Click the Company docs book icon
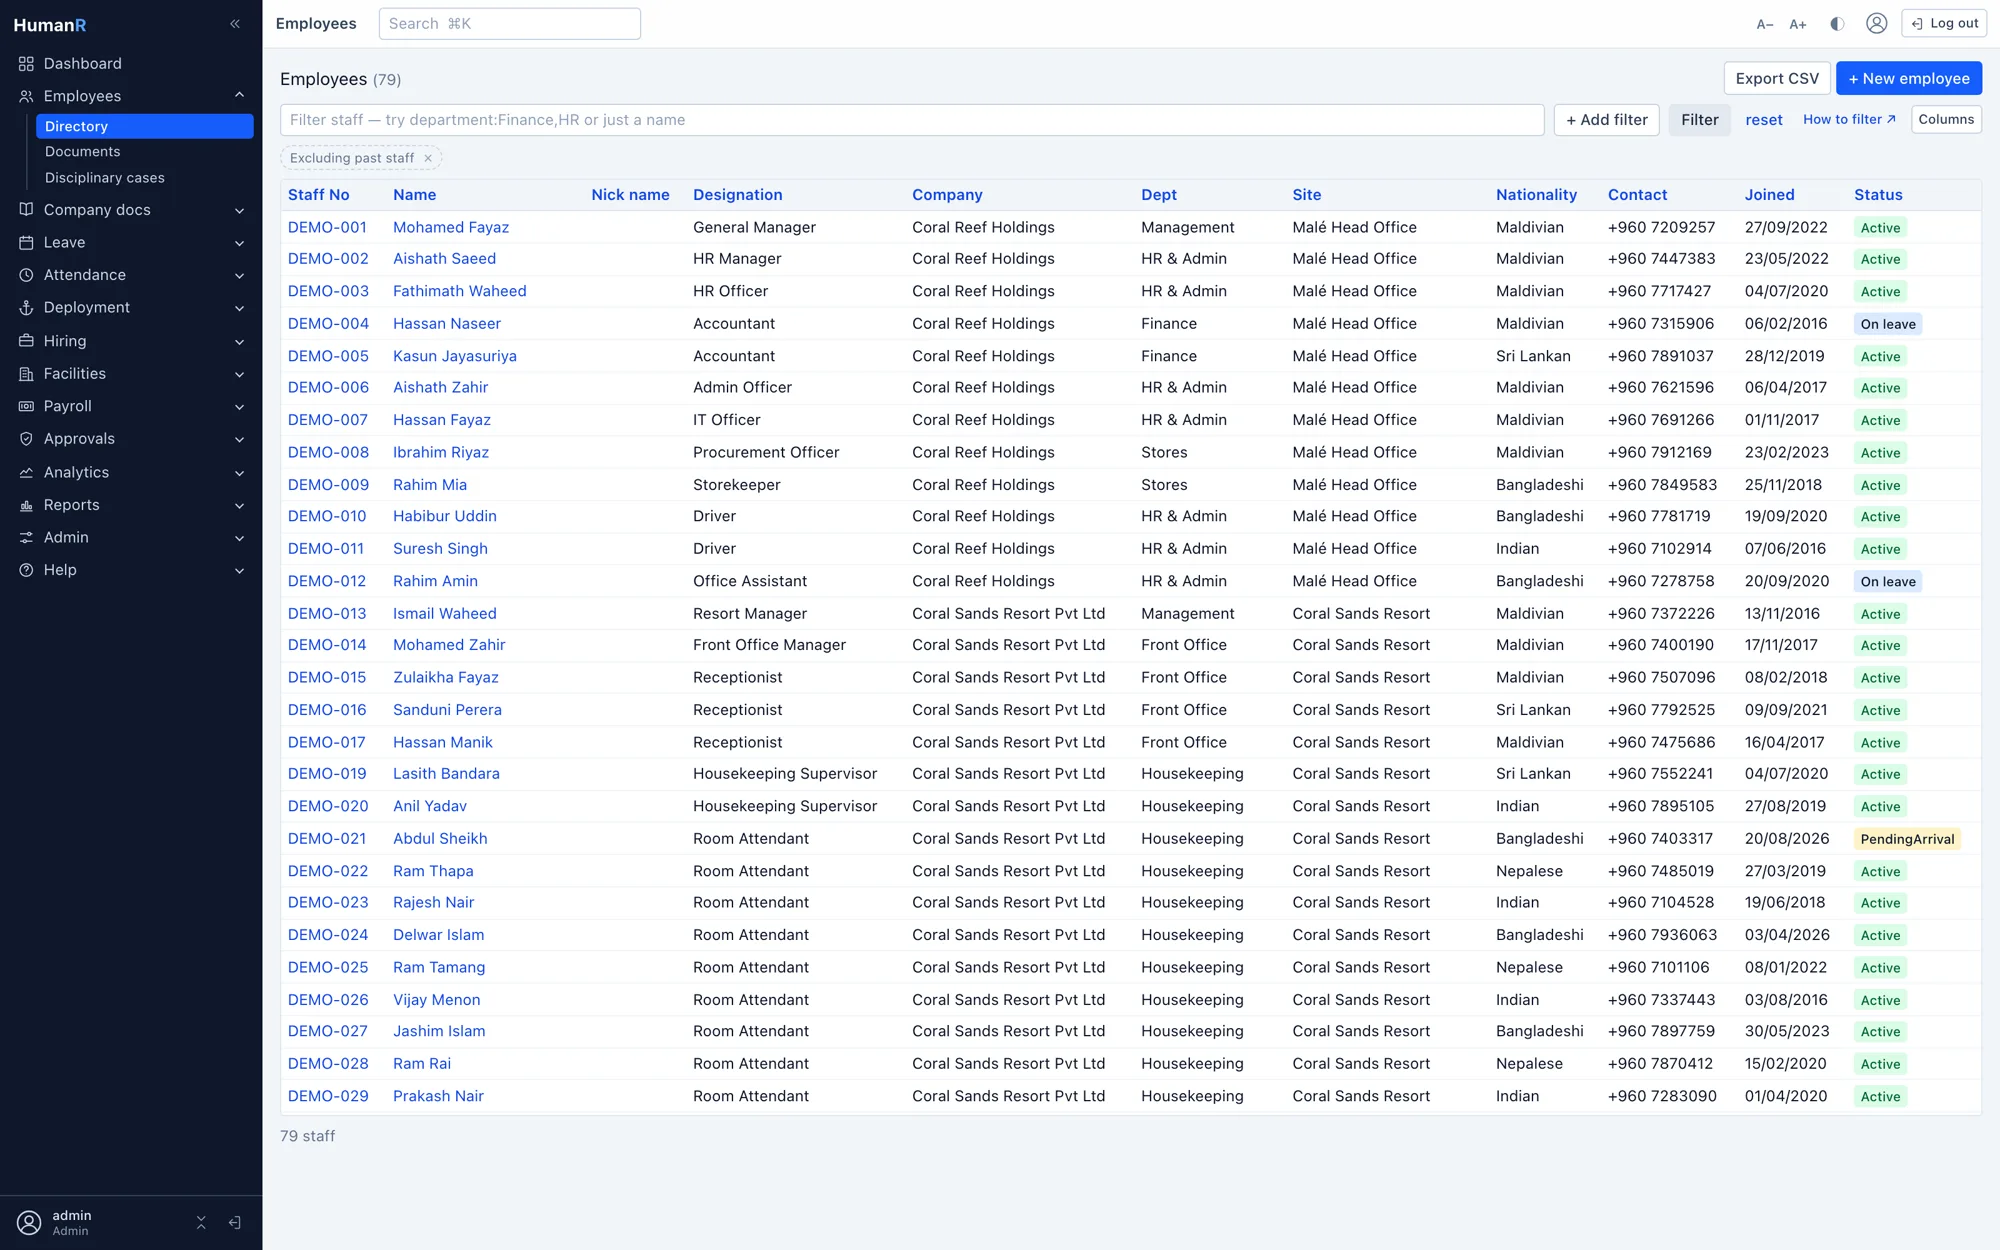2000x1250 pixels. [x=26, y=210]
